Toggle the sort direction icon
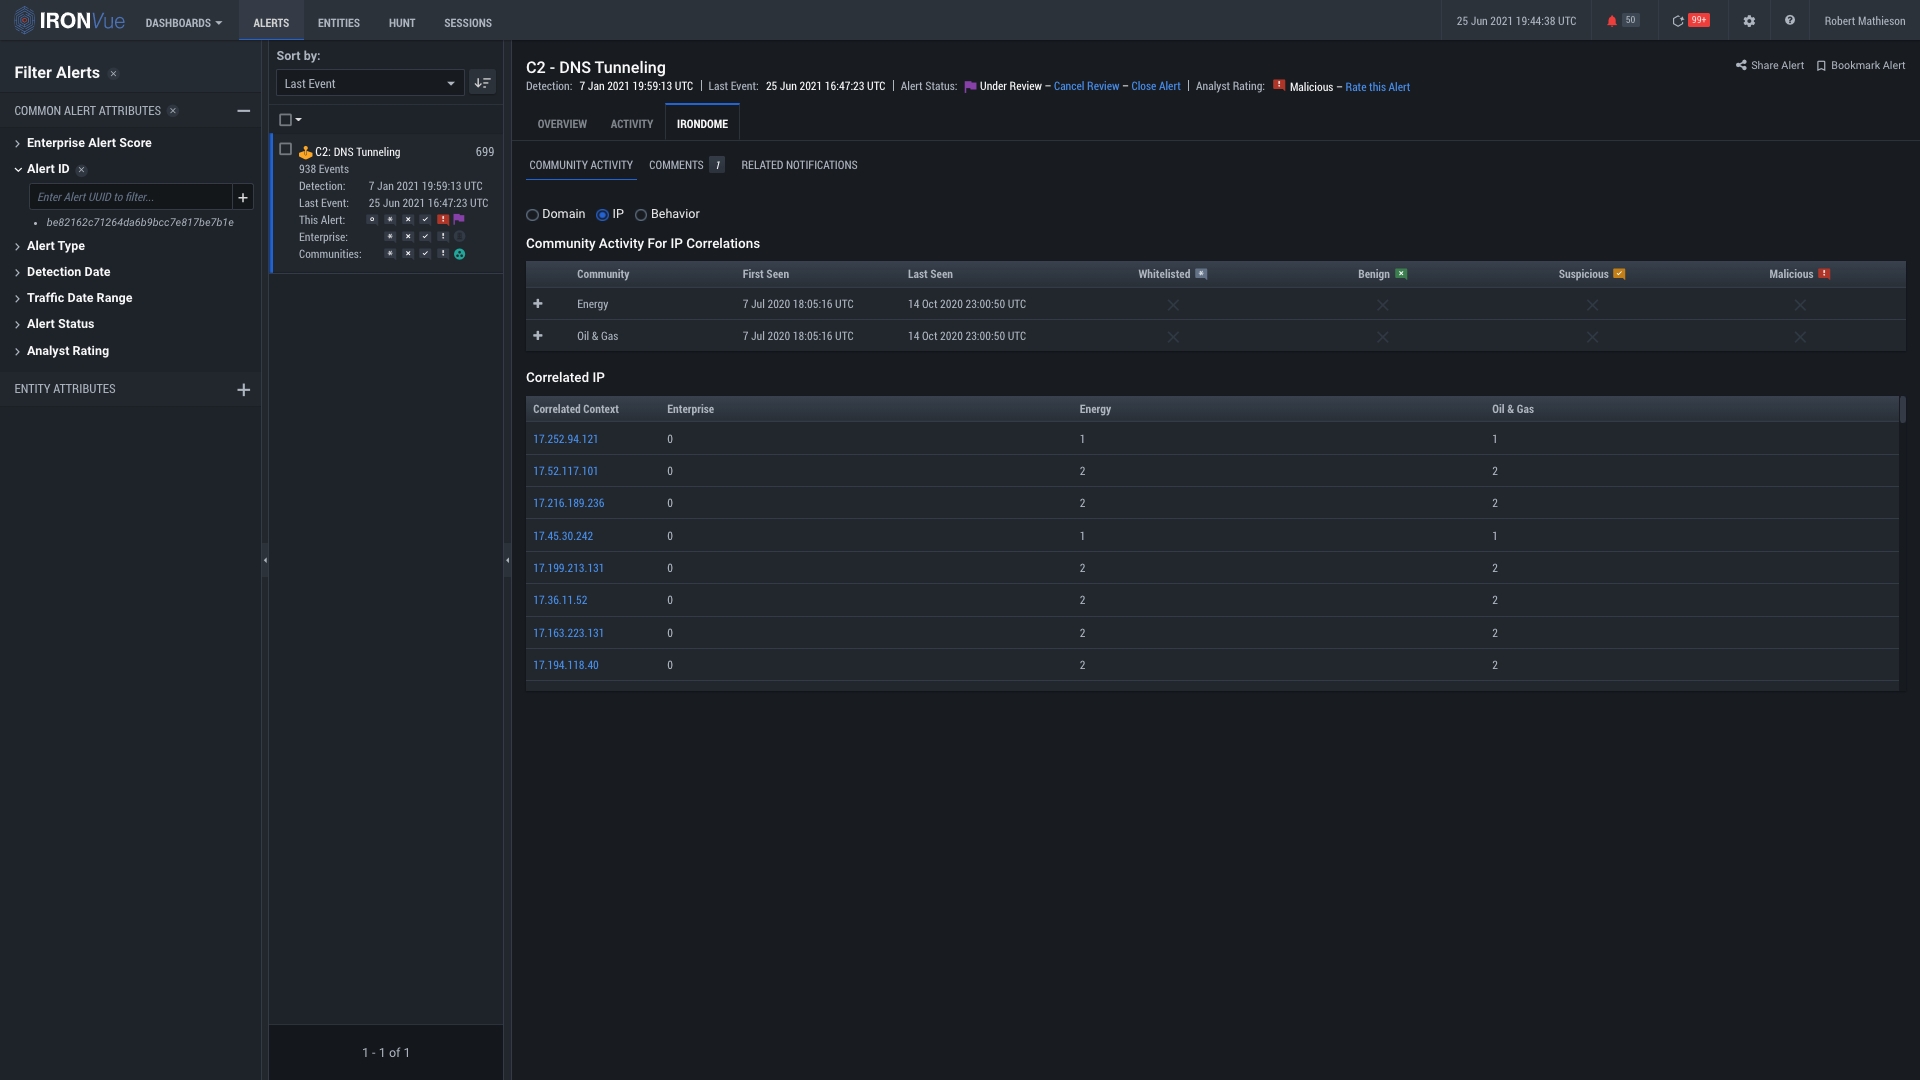This screenshot has width=1920, height=1080. (x=482, y=83)
